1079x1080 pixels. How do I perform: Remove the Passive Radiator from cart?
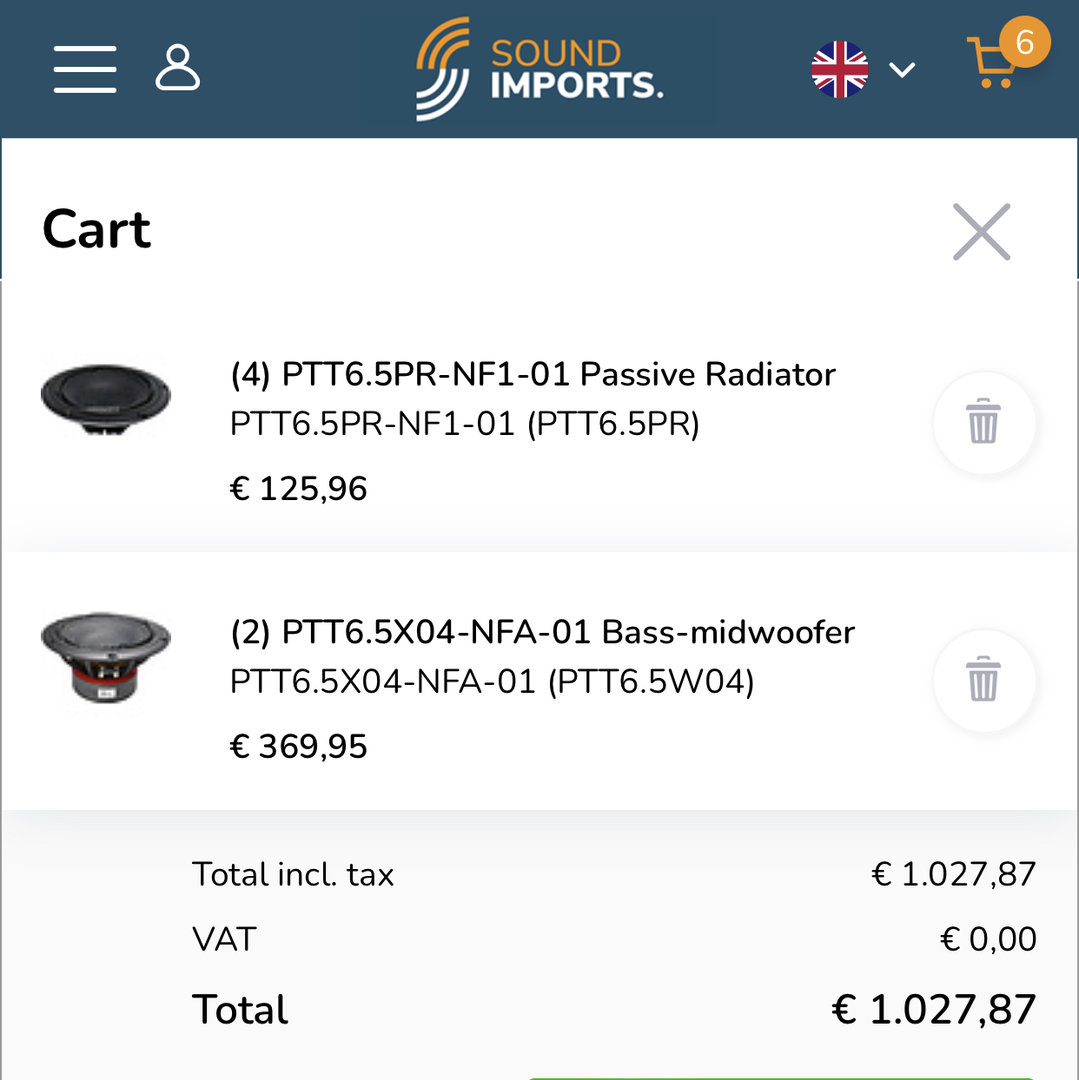tap(984, 422)
